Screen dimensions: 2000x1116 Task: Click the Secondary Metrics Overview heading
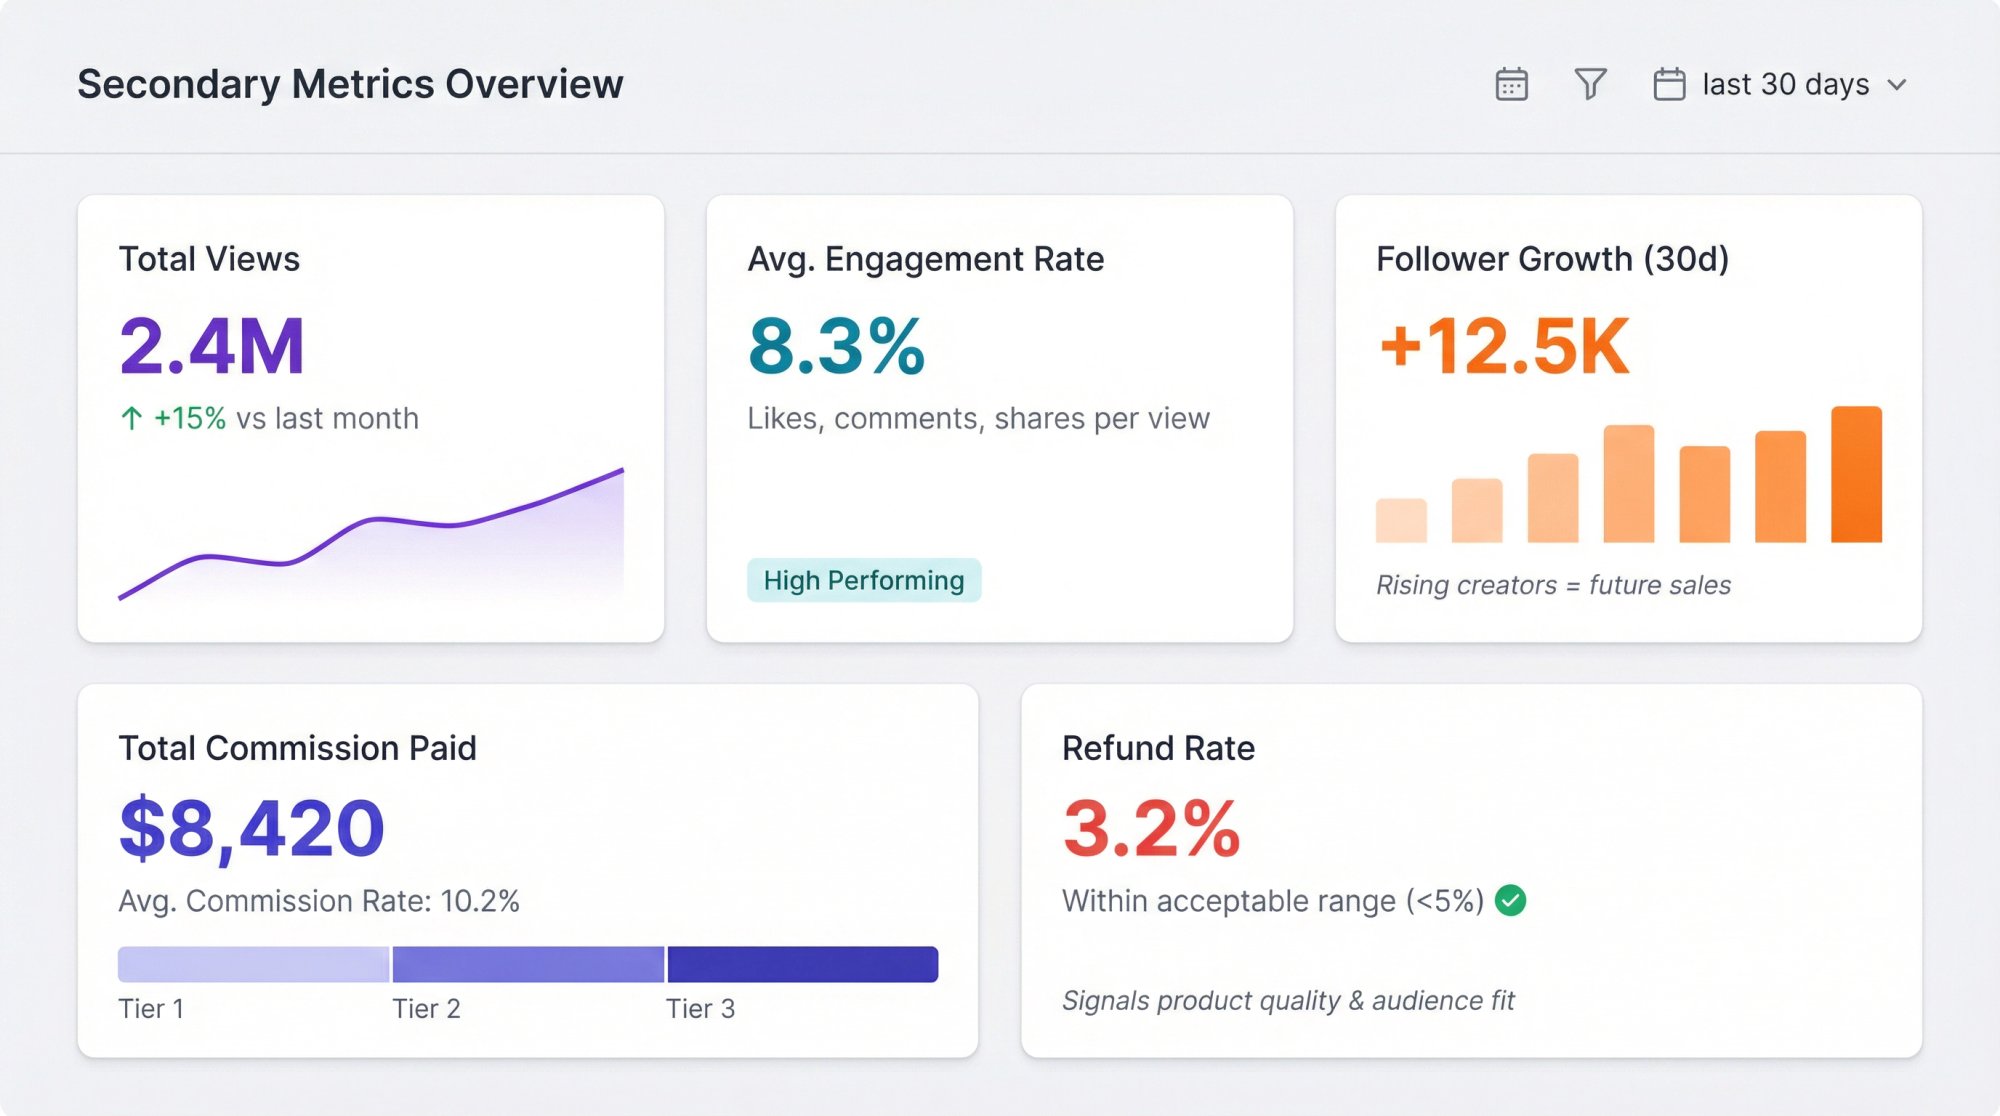350,83
